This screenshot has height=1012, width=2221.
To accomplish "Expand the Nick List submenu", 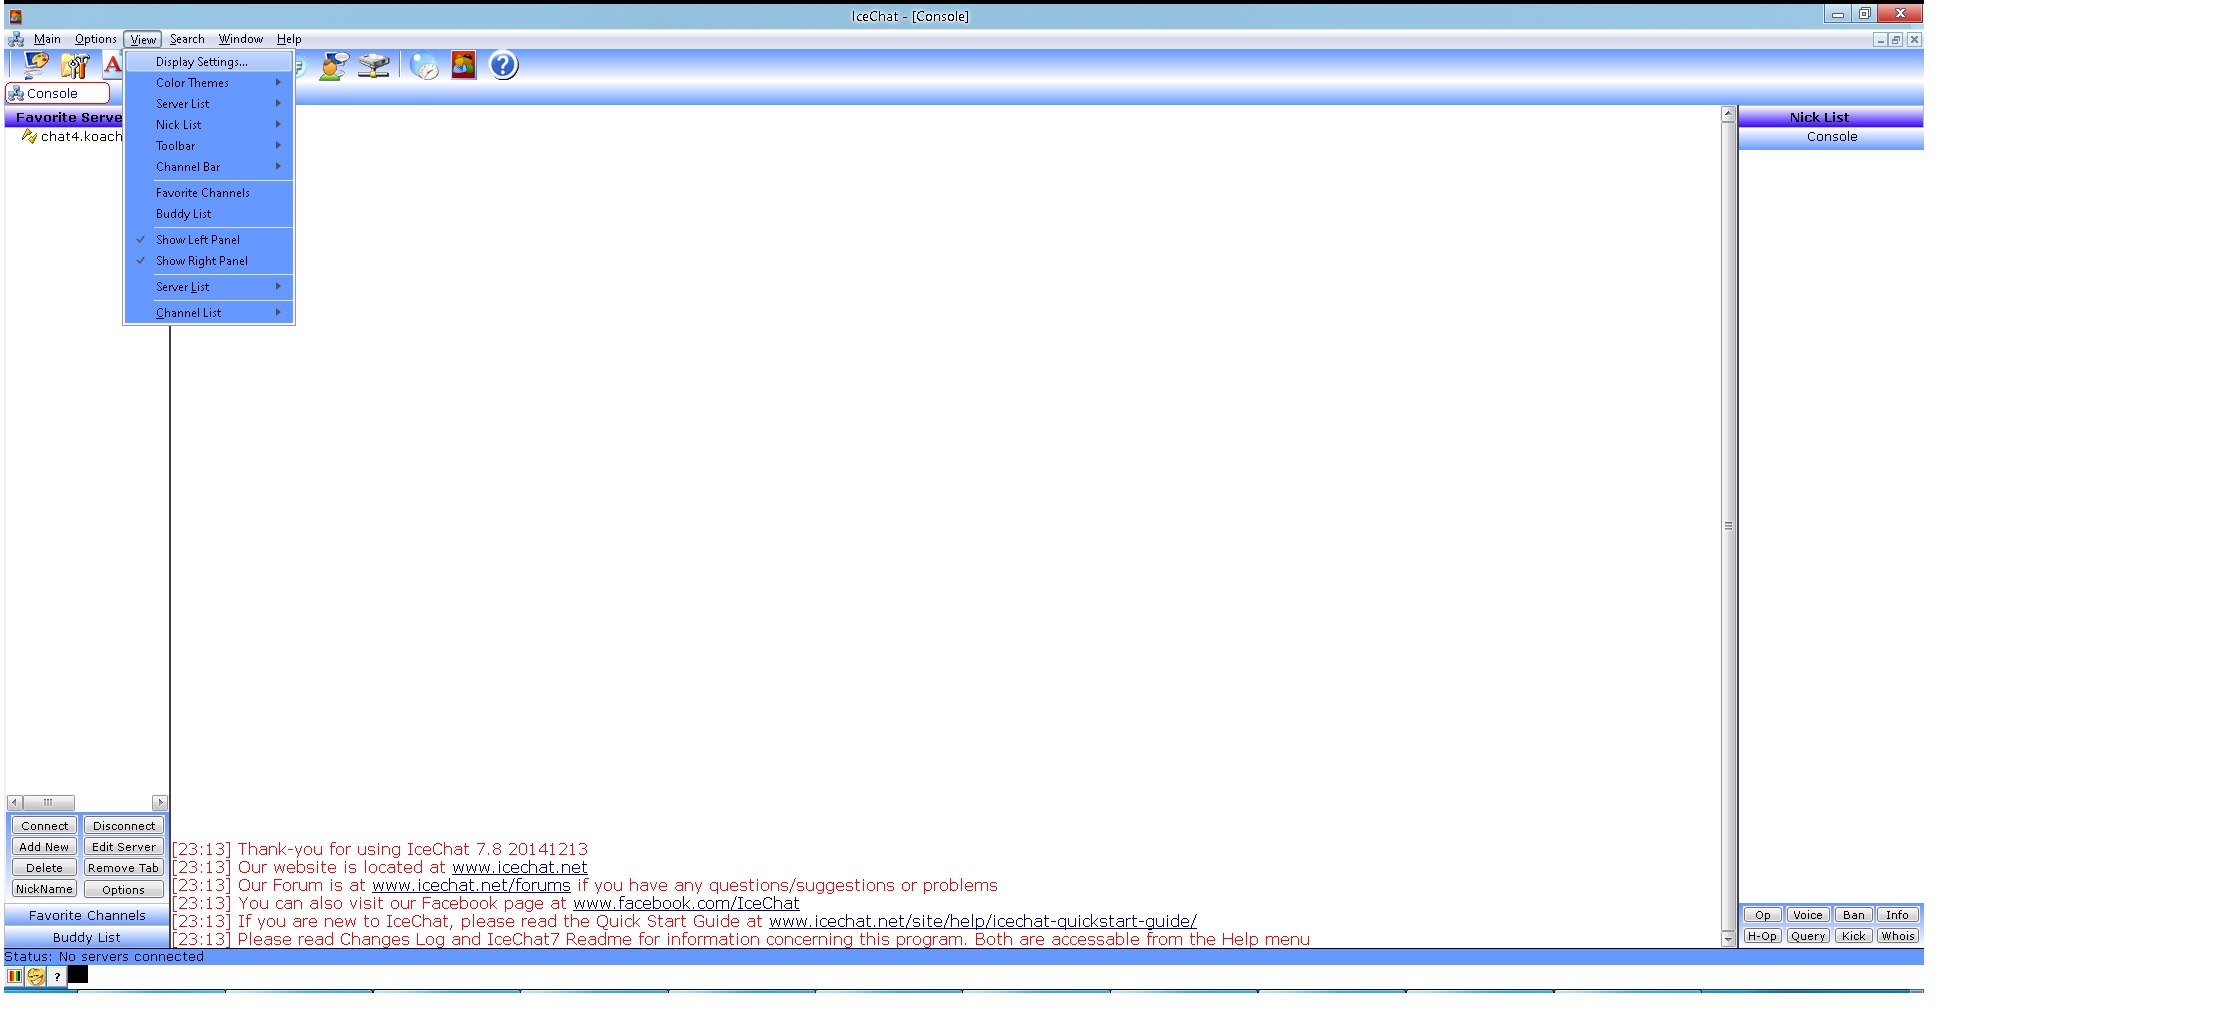I will (x=208, y=125).
